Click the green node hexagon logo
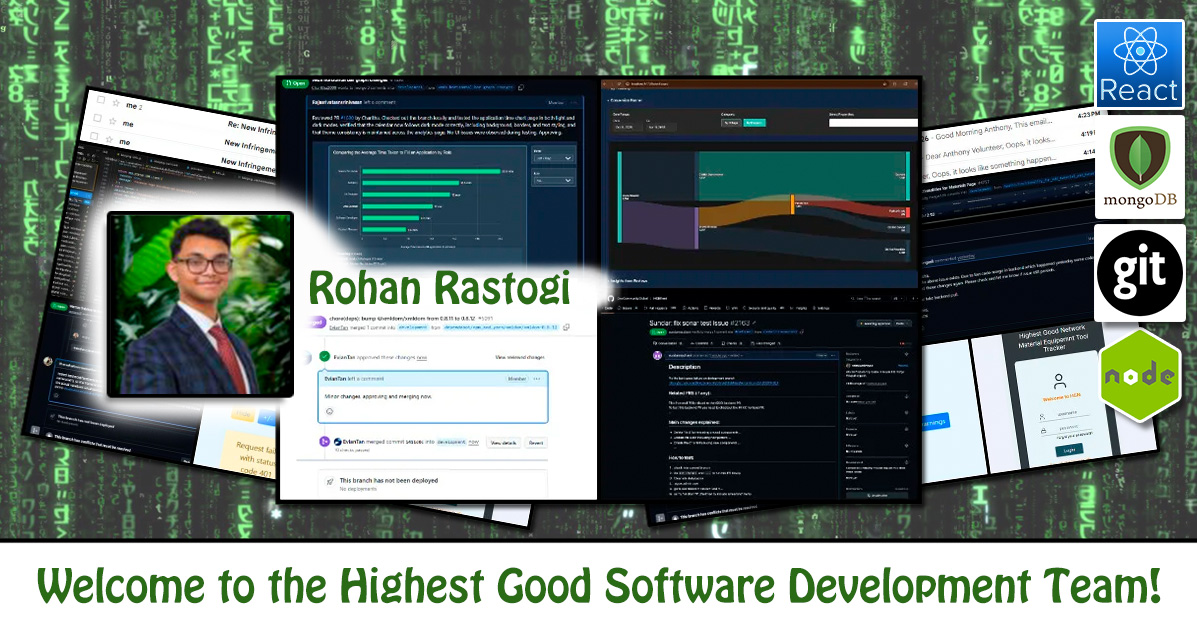1197x627 pixels. [x=1140, y=375]
